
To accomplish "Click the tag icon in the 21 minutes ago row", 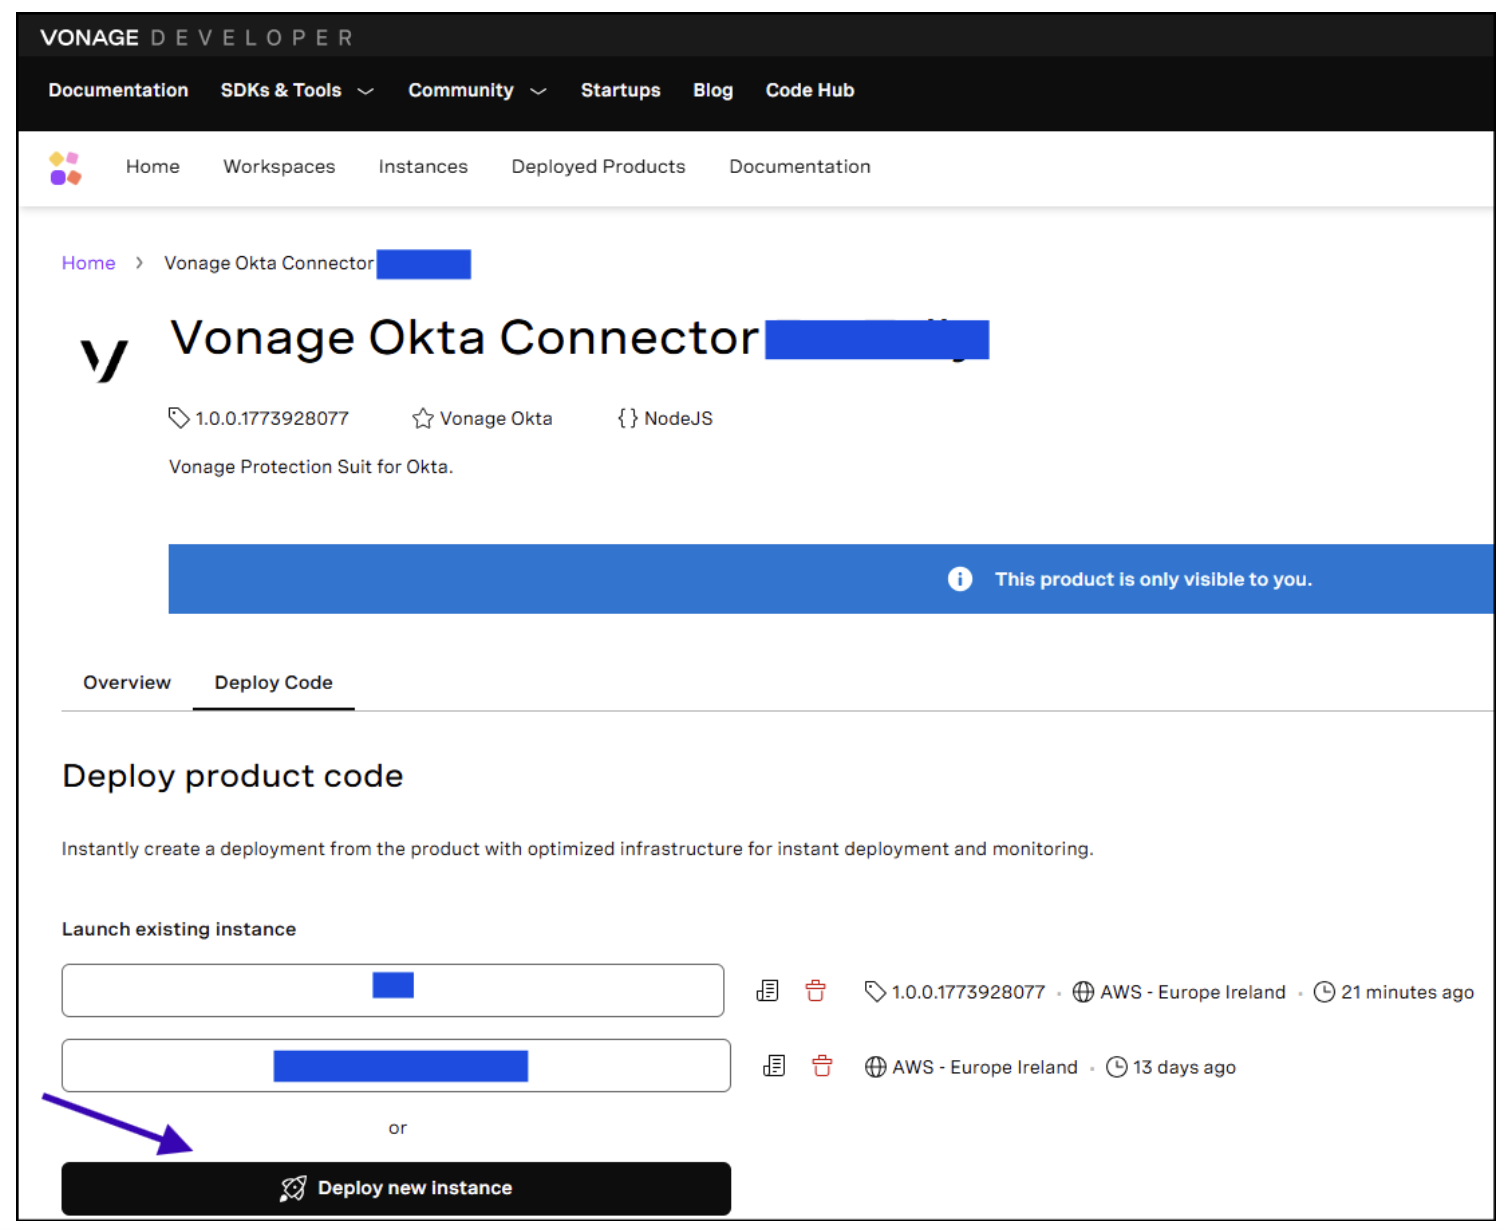I will click(x=875, y=991).
